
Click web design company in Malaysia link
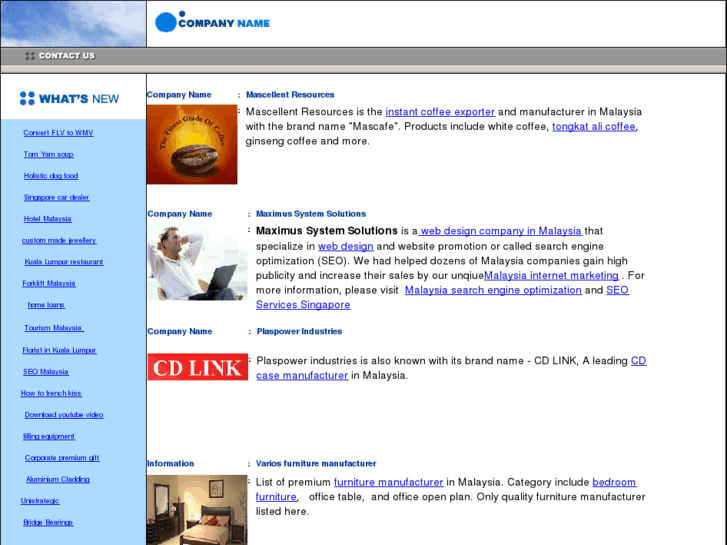coord(500,231)
